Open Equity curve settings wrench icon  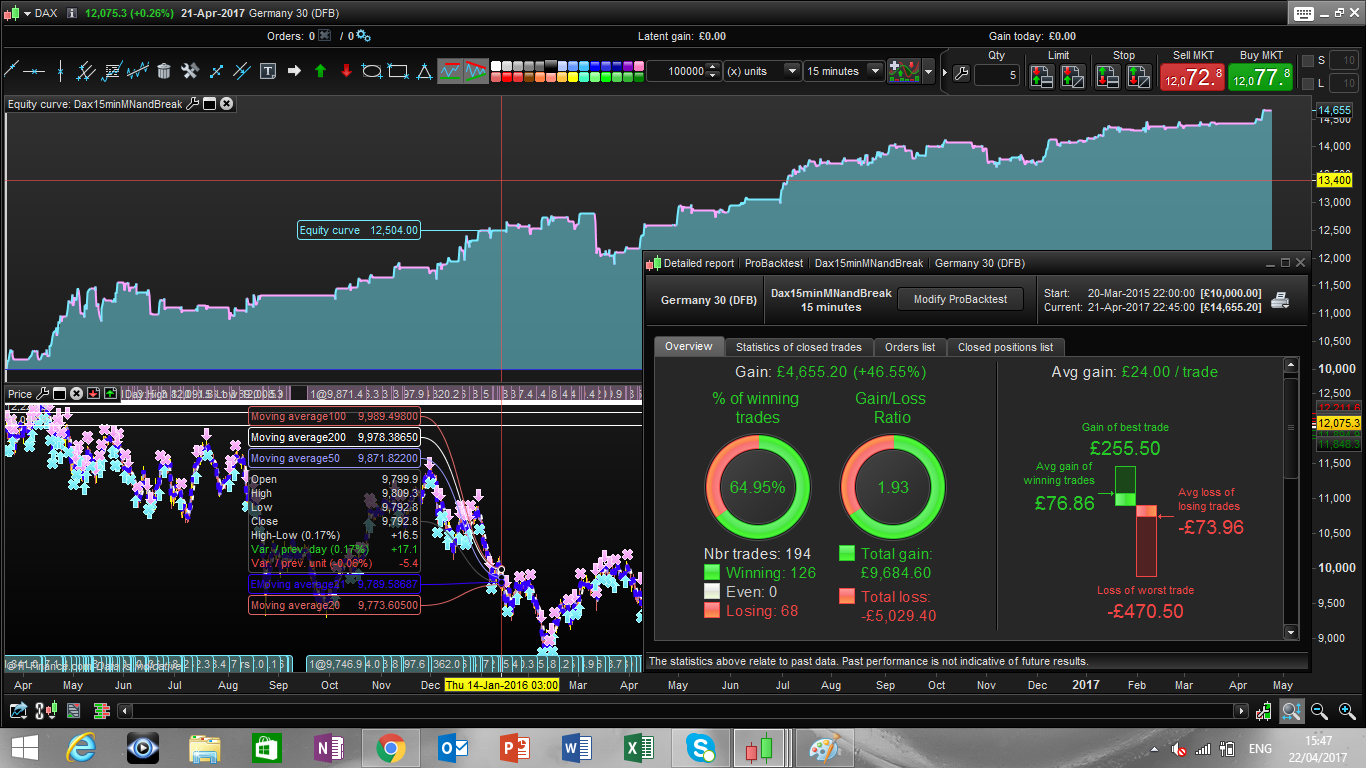coord(193,104)
